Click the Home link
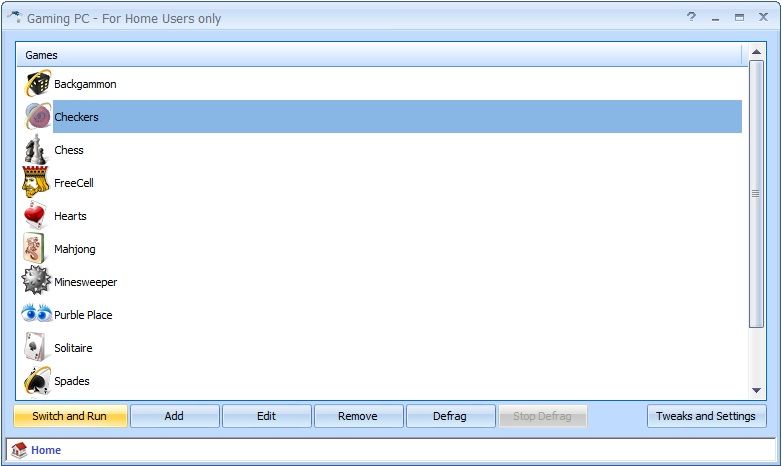 point(46,450)
